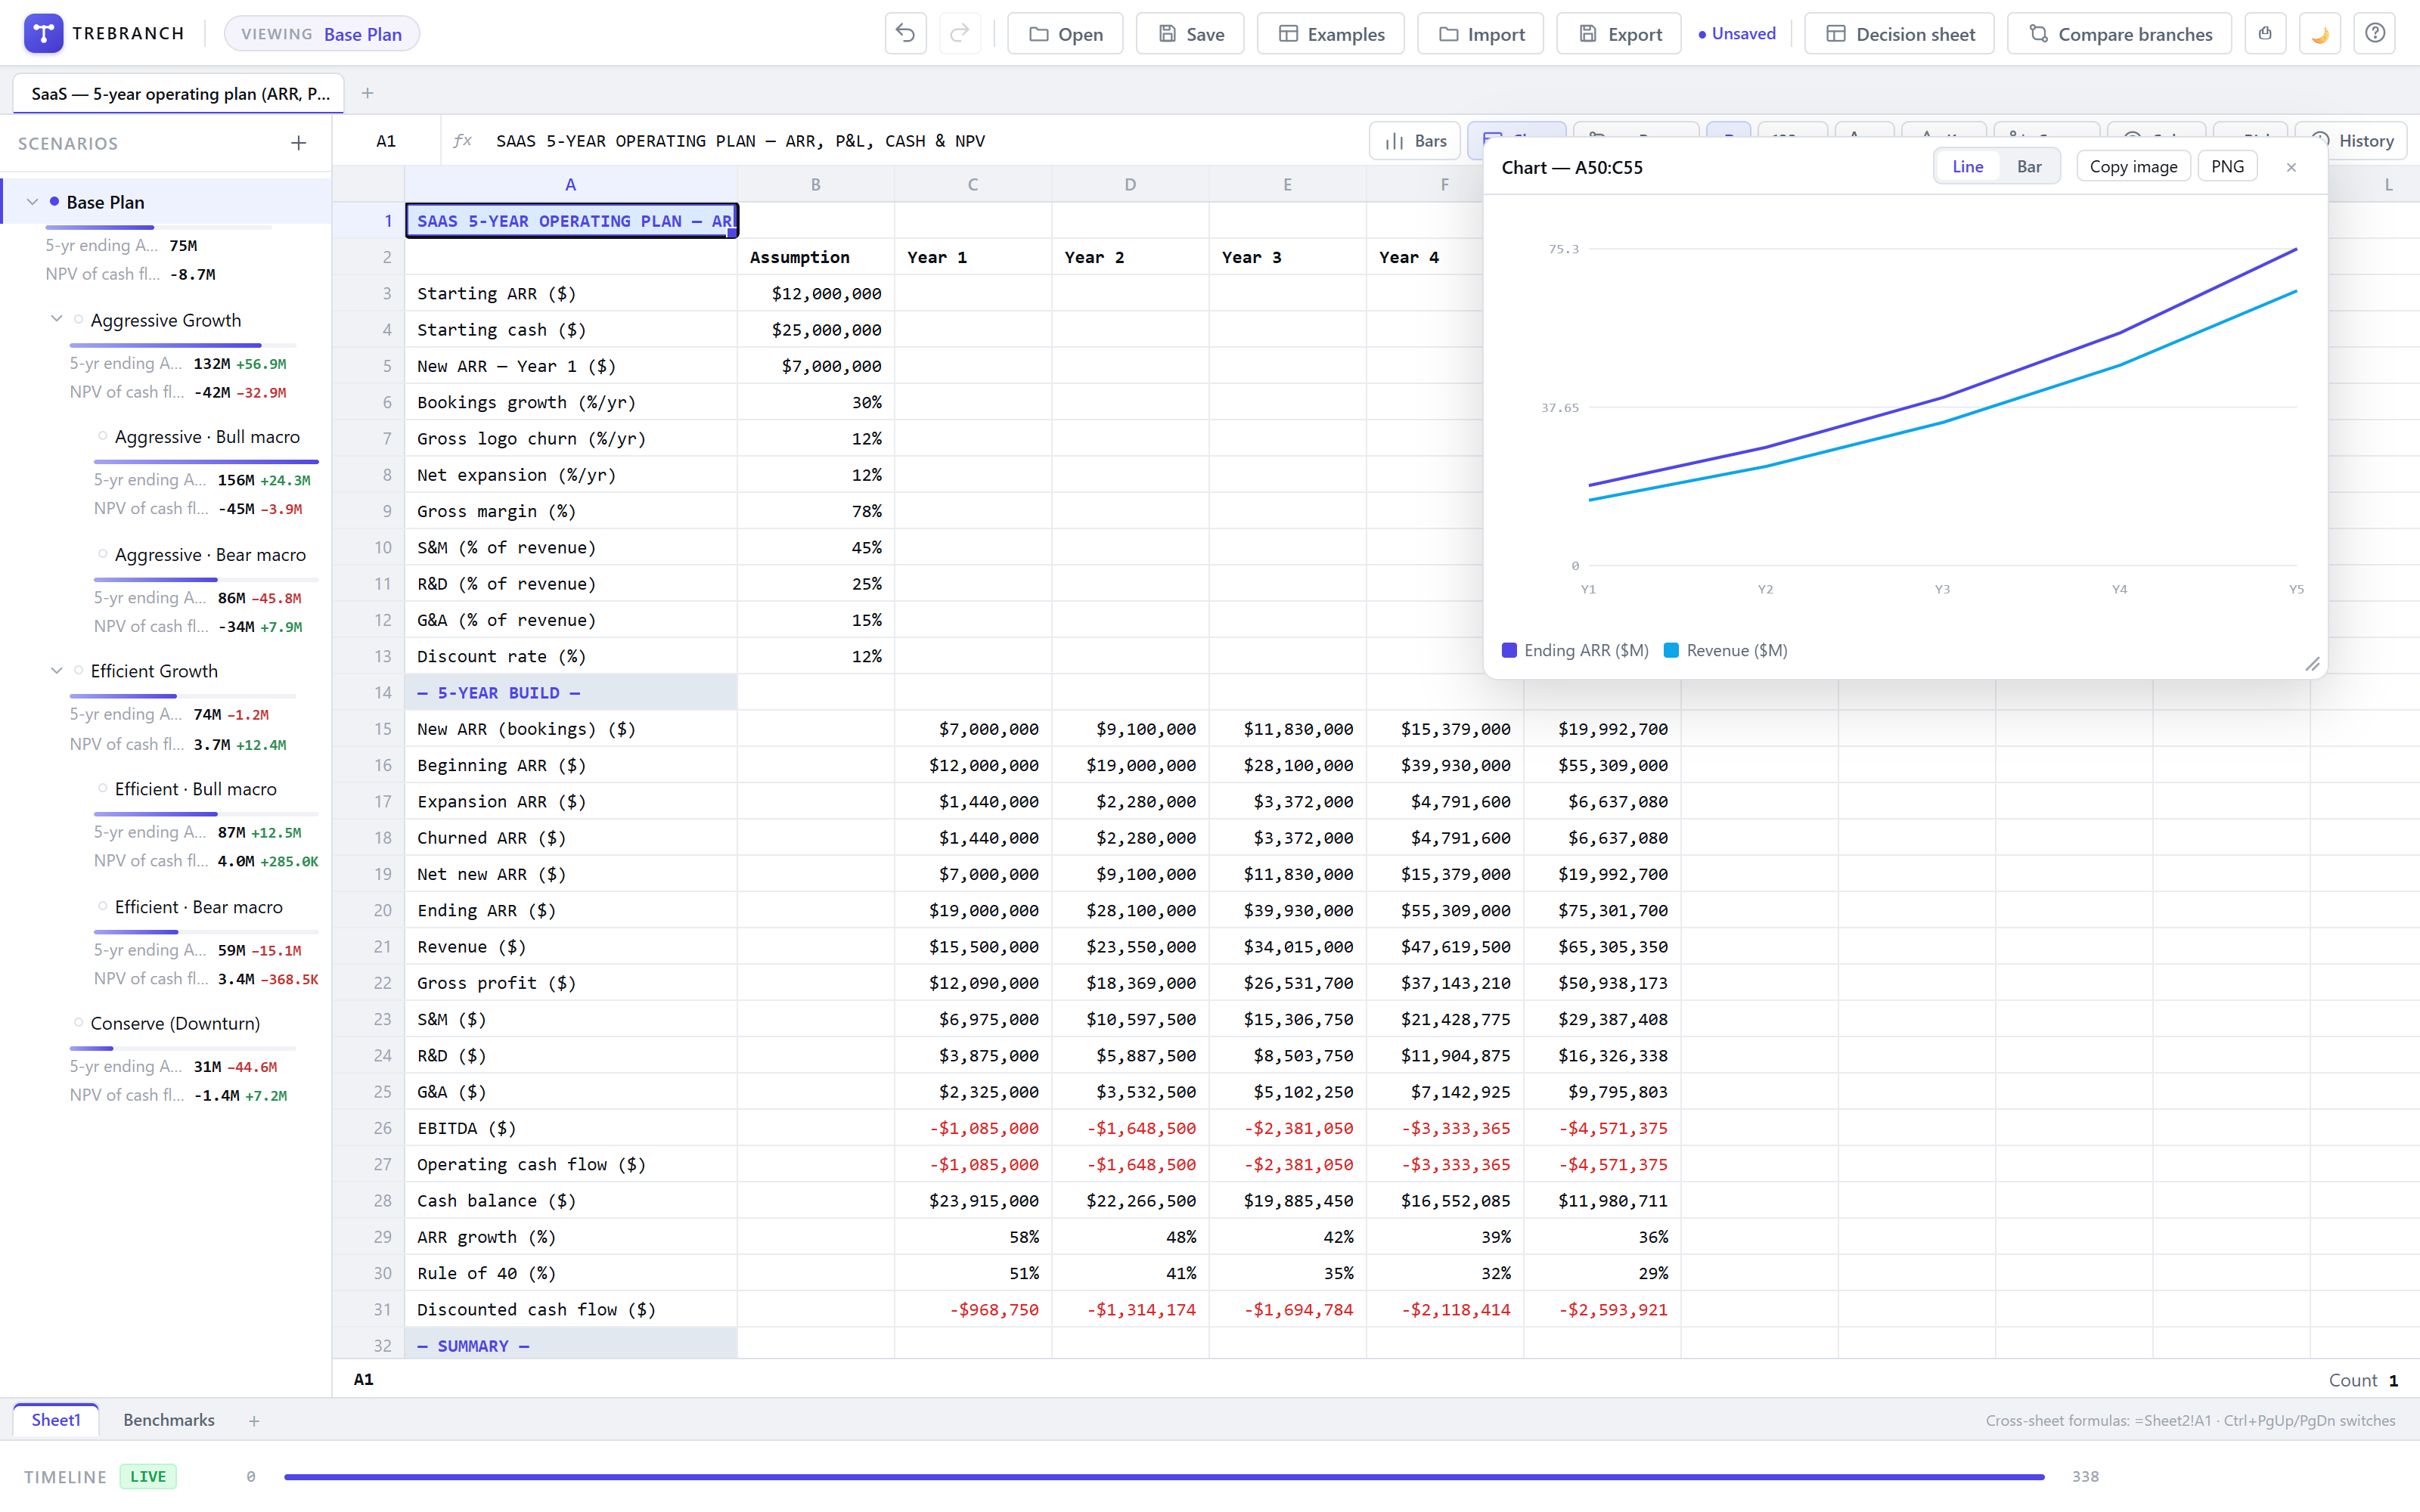
Task: Save the current plan
Action: point(1191,33)
